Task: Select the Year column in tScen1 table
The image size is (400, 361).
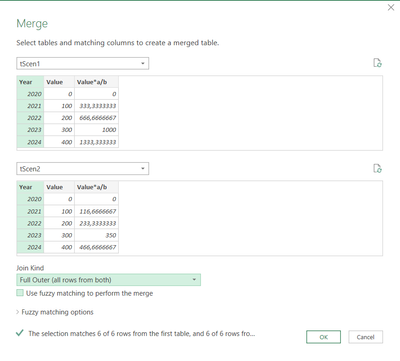Action: pos(30,82)
